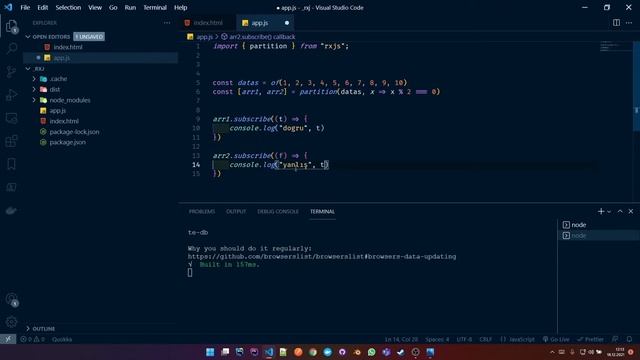This screenshot has height=360, width=640.
Task: Click Ln 14, Col 28 cursor position indicator
Action: (x=401, y=340)
